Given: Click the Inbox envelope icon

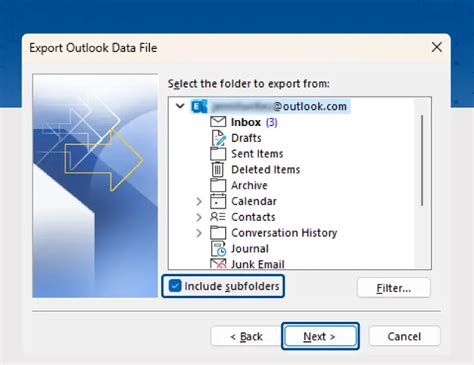Looking at the screenshot, I should (218, 122).
